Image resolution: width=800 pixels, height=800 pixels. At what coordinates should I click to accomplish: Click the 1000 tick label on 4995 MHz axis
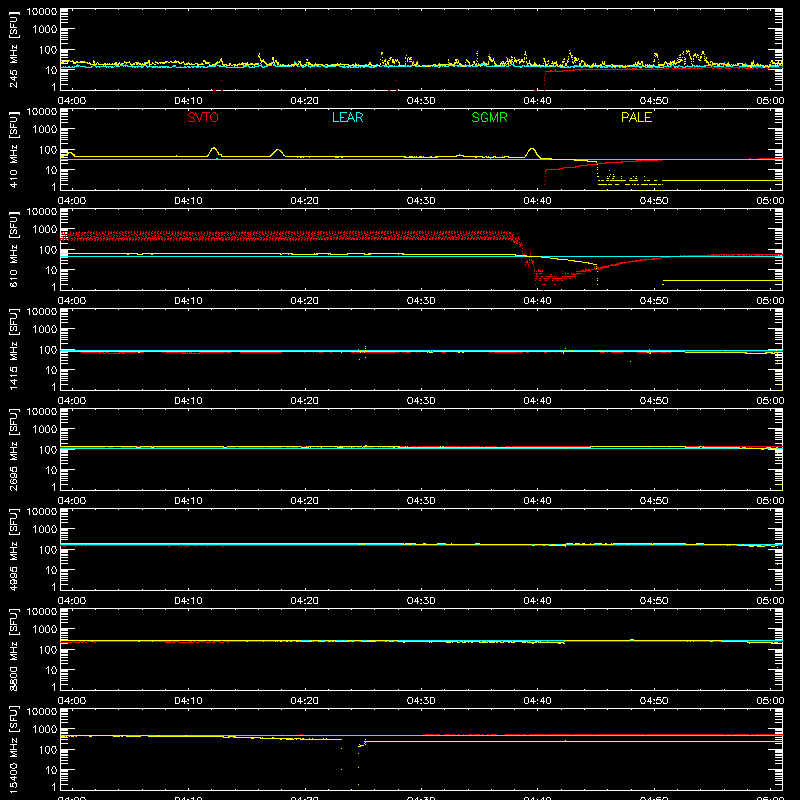45,530
